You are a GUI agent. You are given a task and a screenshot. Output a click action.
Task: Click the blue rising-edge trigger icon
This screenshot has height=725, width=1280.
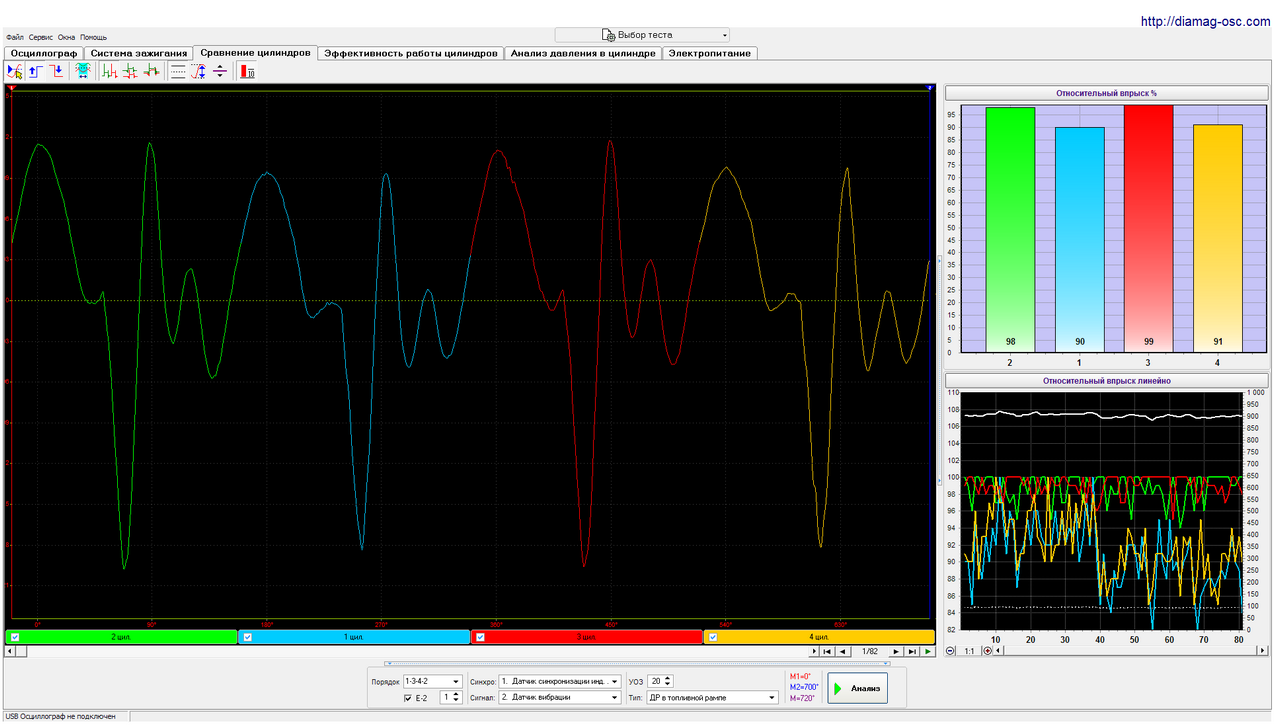[35, 71]
